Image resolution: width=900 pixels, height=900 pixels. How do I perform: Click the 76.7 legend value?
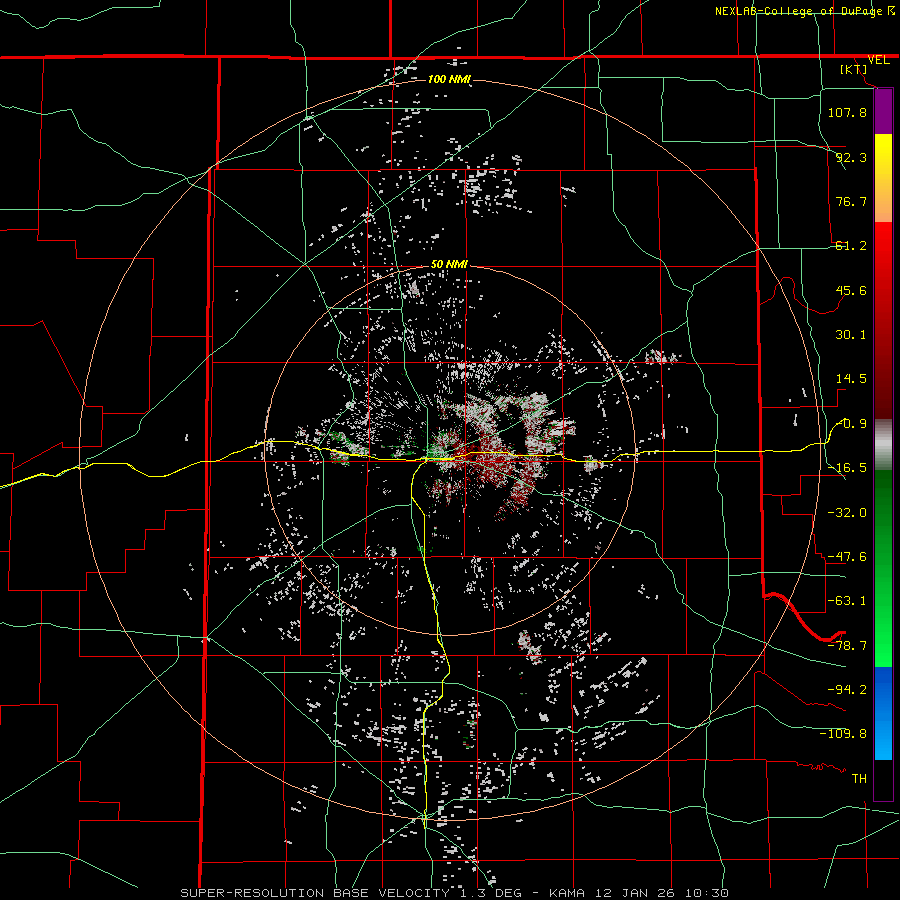[851, 201]
